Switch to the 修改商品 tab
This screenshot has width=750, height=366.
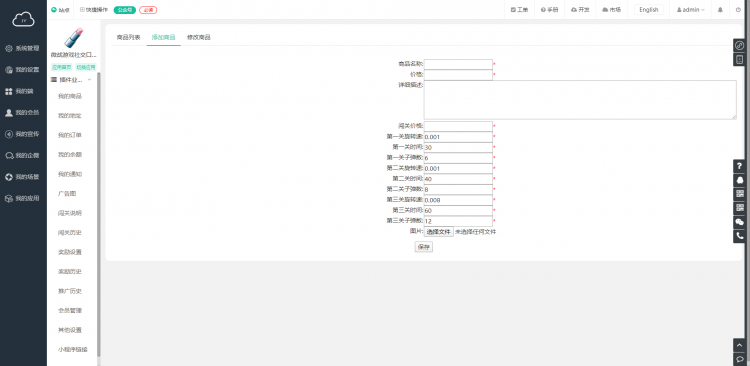coord(199,37)
